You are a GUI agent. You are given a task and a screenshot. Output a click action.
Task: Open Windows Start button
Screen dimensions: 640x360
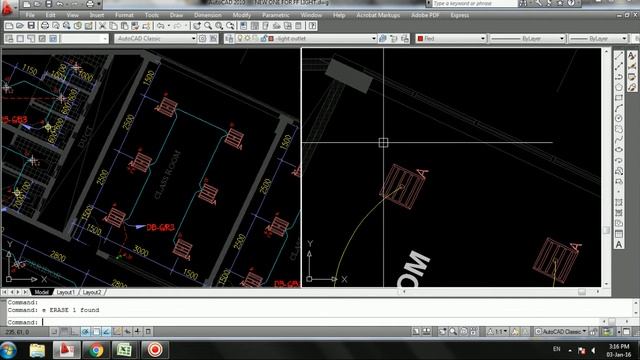[x=8, y=350]
